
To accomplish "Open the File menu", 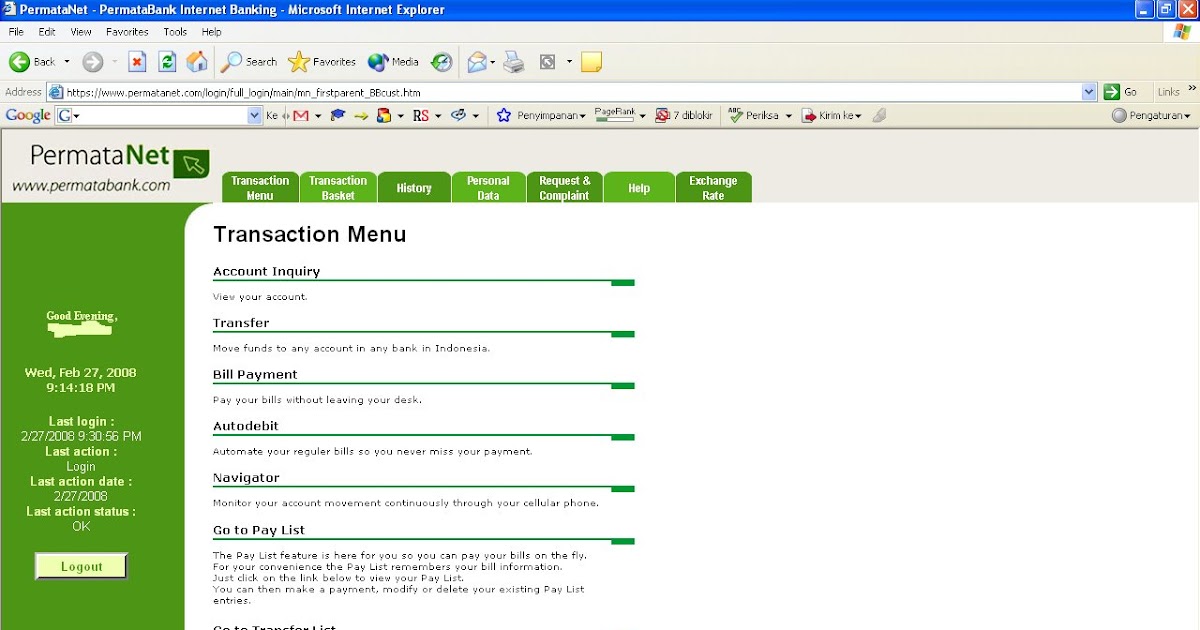I will (x=16, y=32).
